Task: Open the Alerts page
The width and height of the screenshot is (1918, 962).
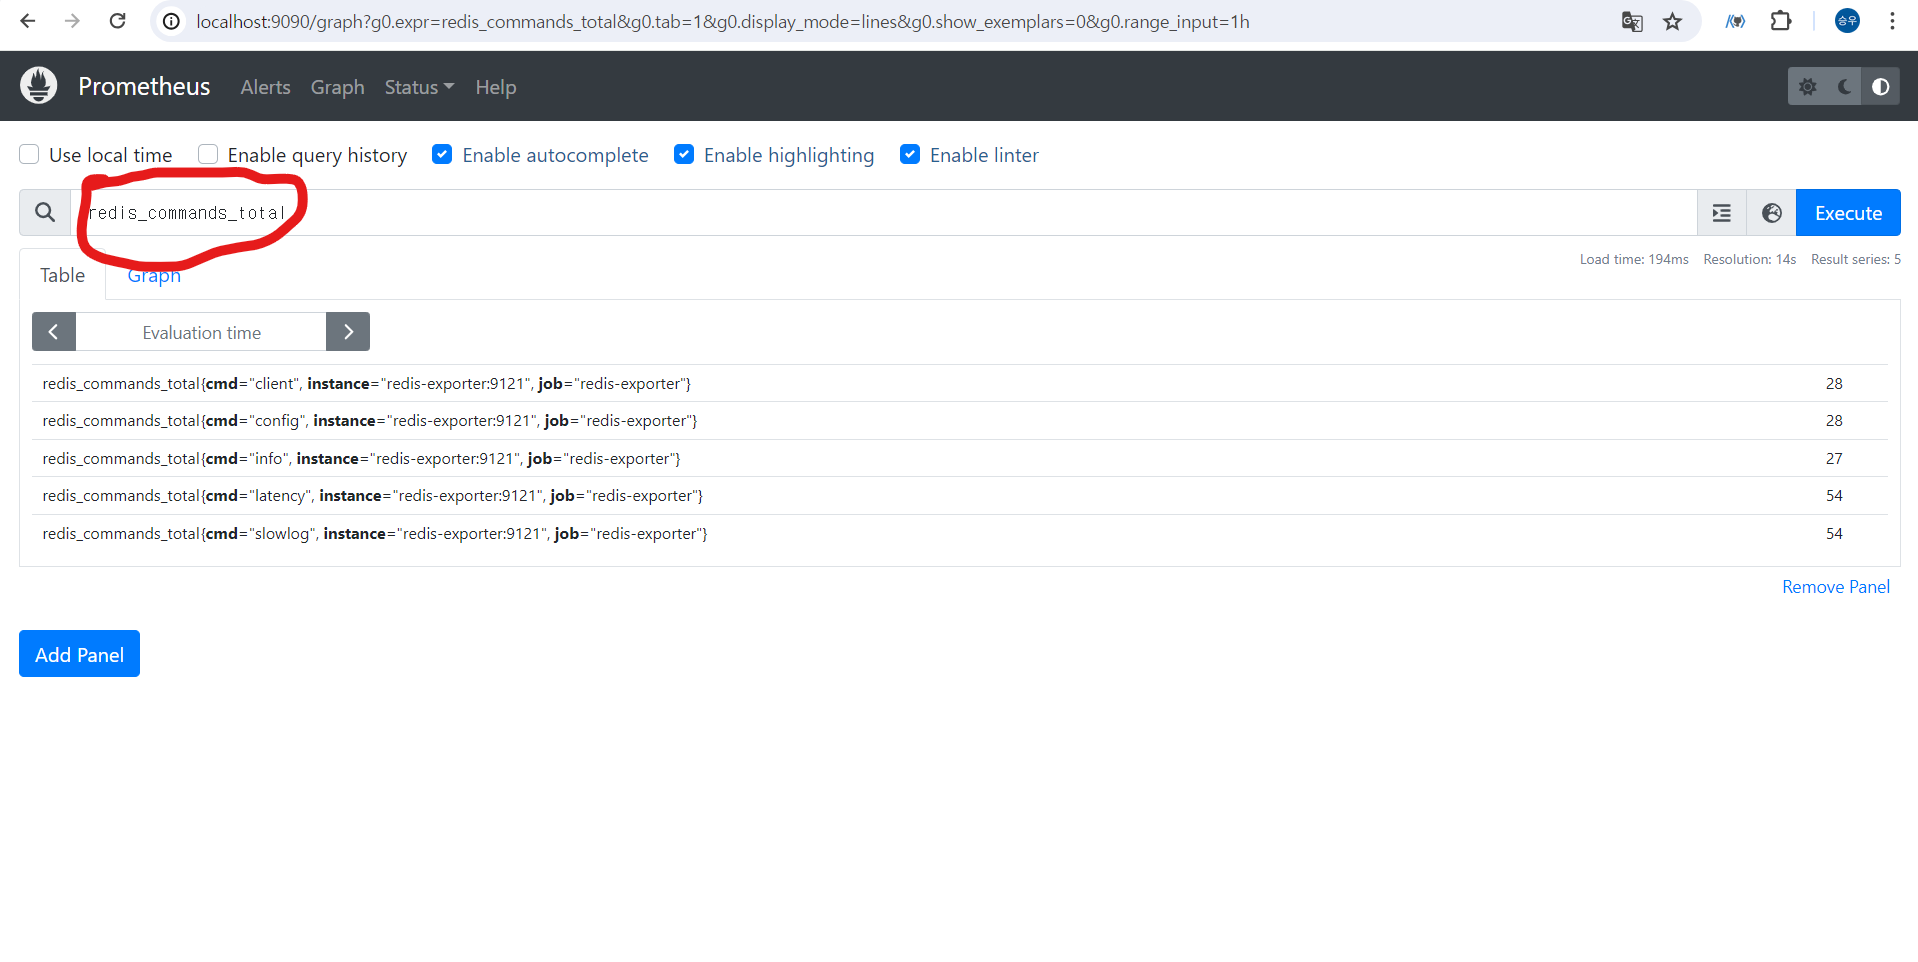Action: tap(265, 87)
